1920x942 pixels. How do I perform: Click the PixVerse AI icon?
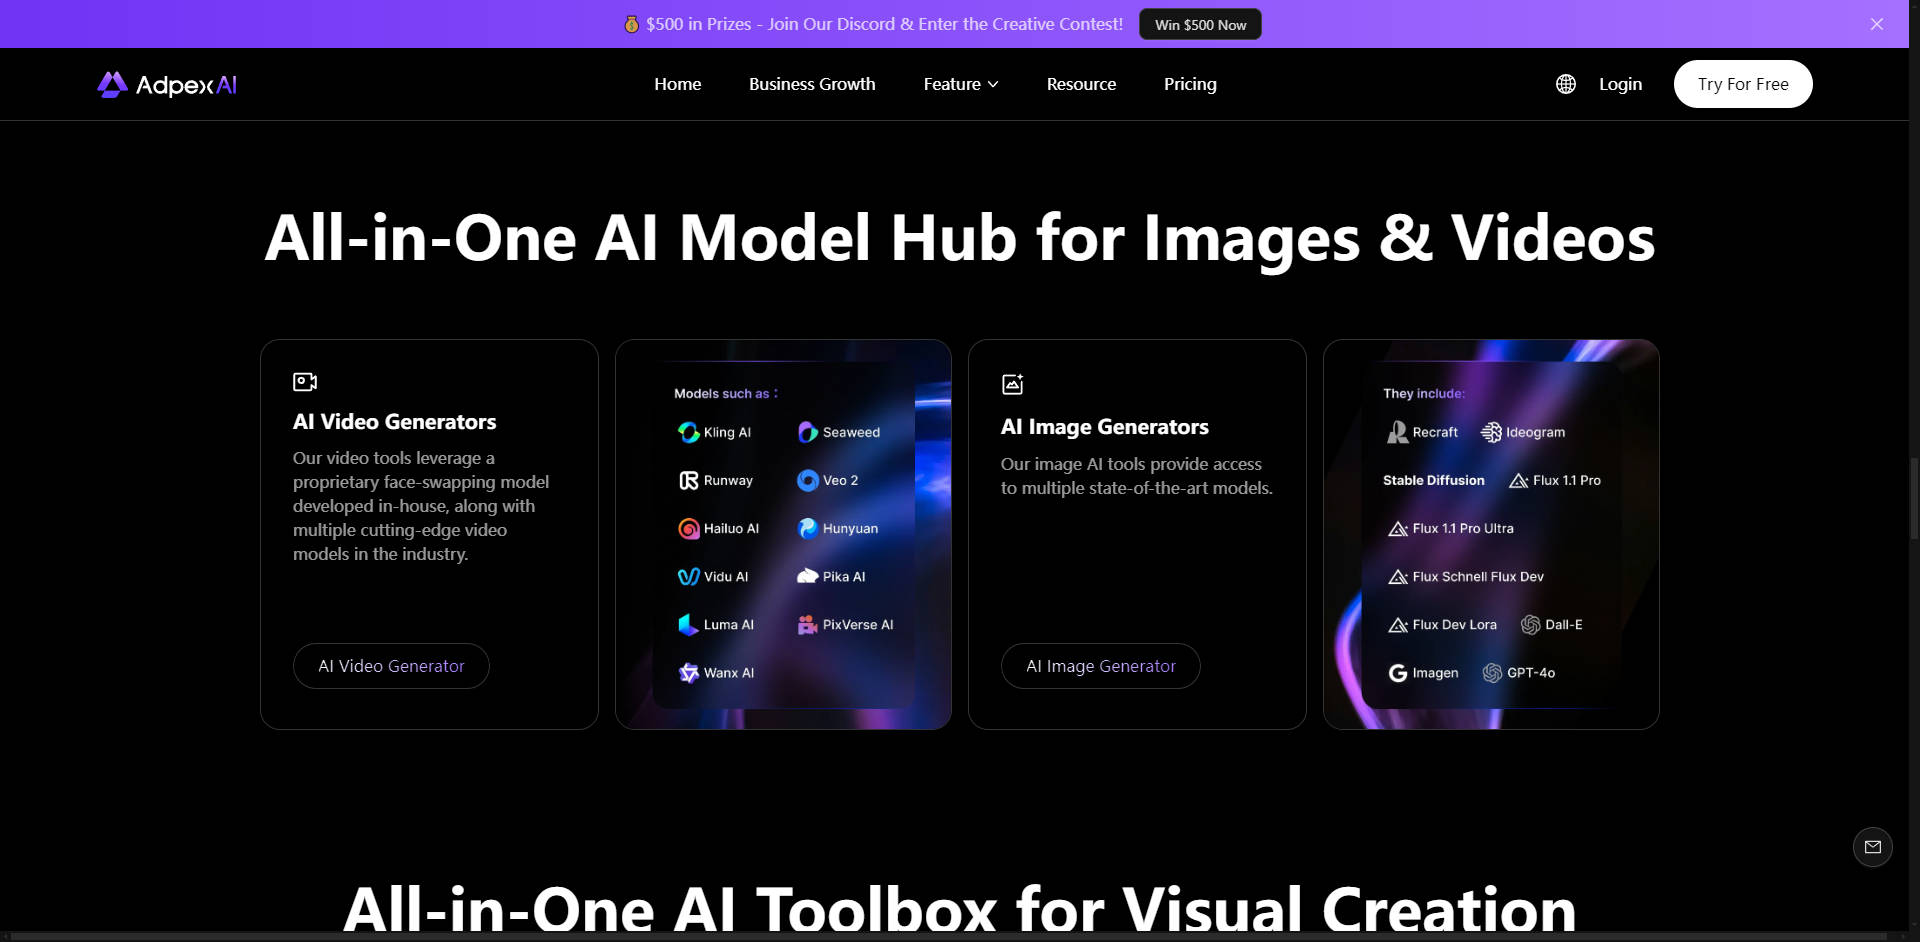coord(808,625)
